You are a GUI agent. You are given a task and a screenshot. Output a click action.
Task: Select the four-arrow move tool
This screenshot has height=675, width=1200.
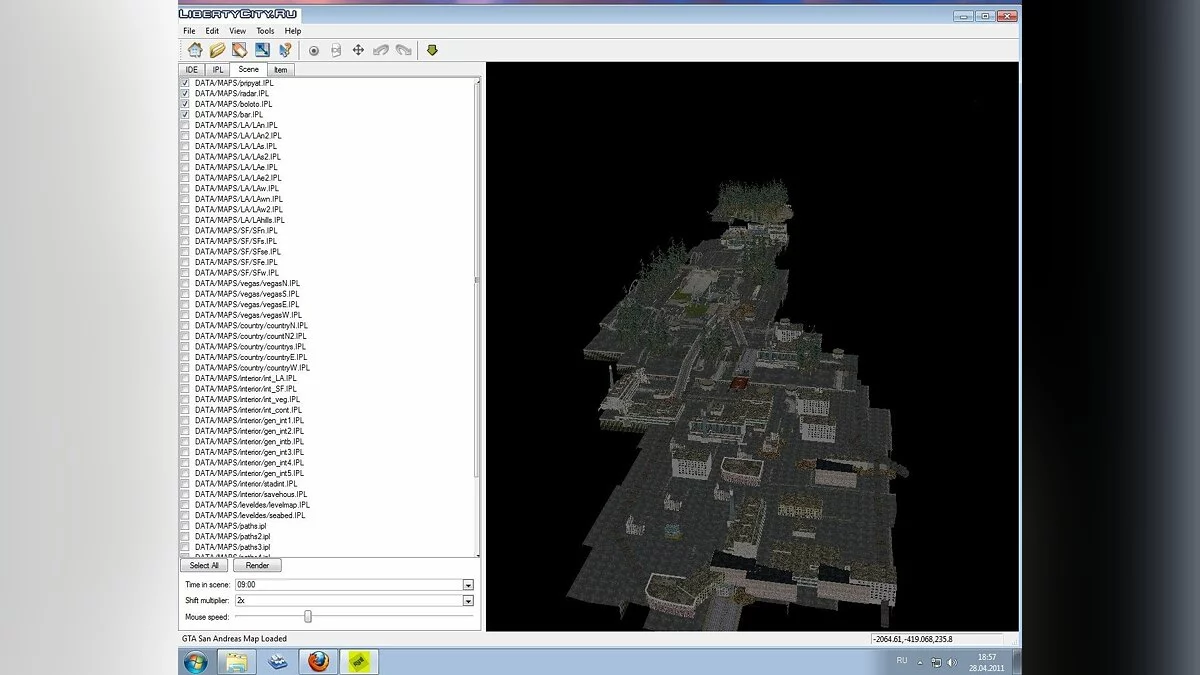coord(358,50)
